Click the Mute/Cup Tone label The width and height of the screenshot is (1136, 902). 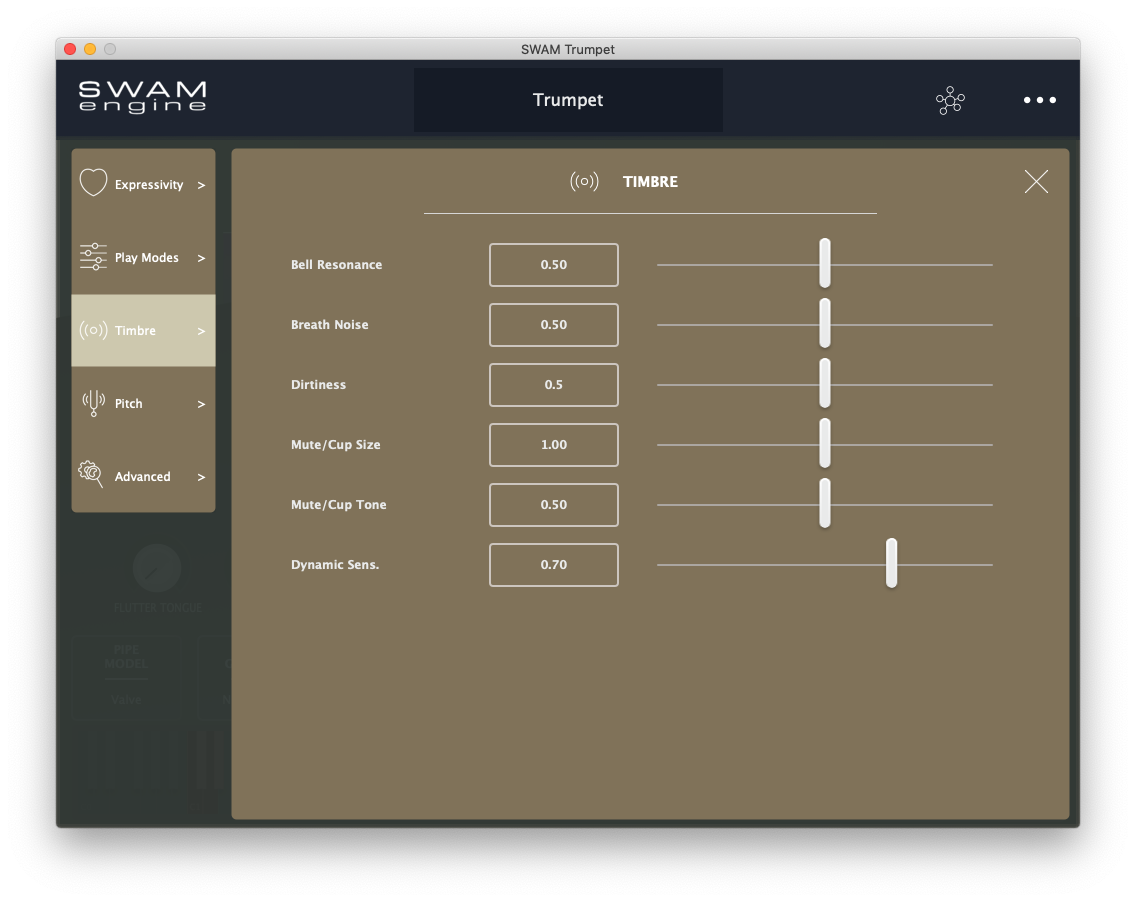[x=338, y=505]
